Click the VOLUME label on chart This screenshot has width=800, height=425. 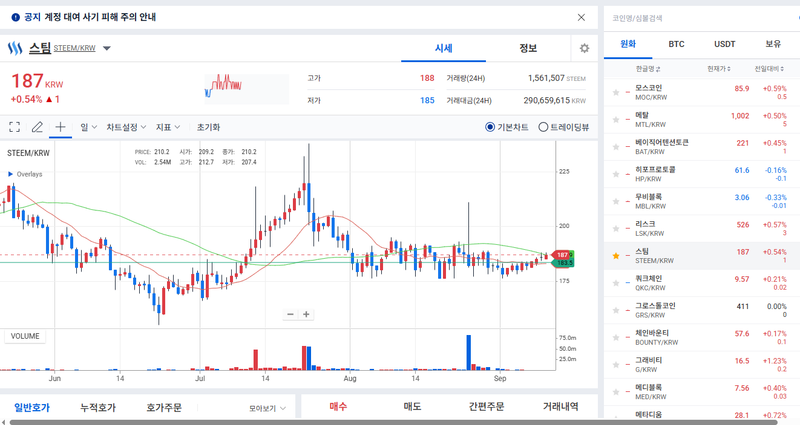[x=25, y=336]
